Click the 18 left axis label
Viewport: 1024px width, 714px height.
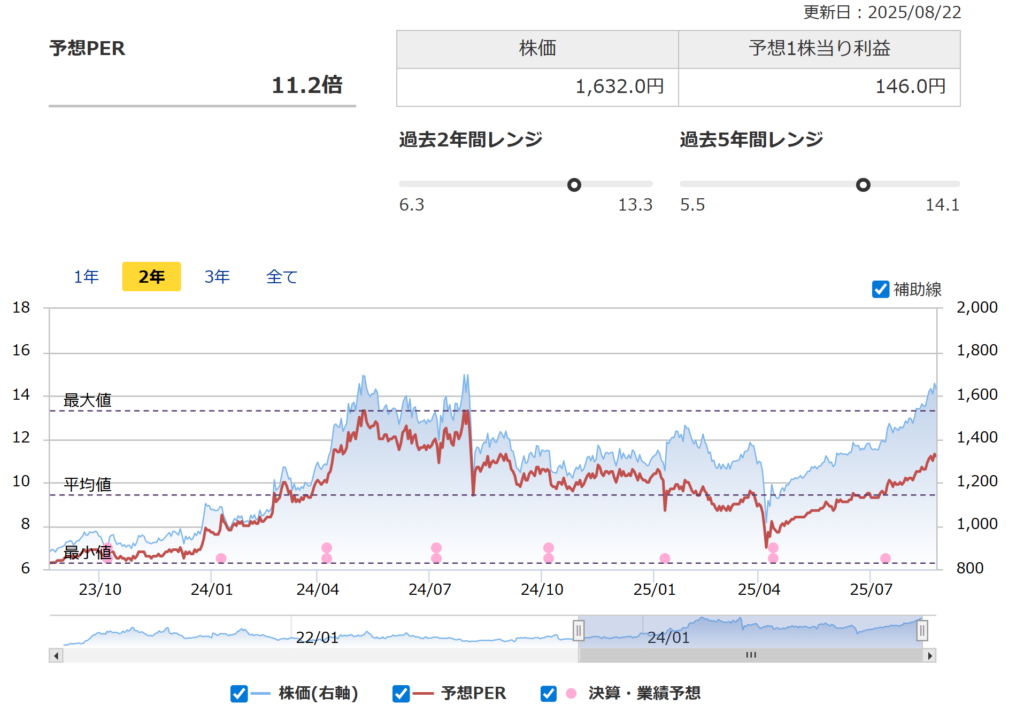(x=21, y=307)
